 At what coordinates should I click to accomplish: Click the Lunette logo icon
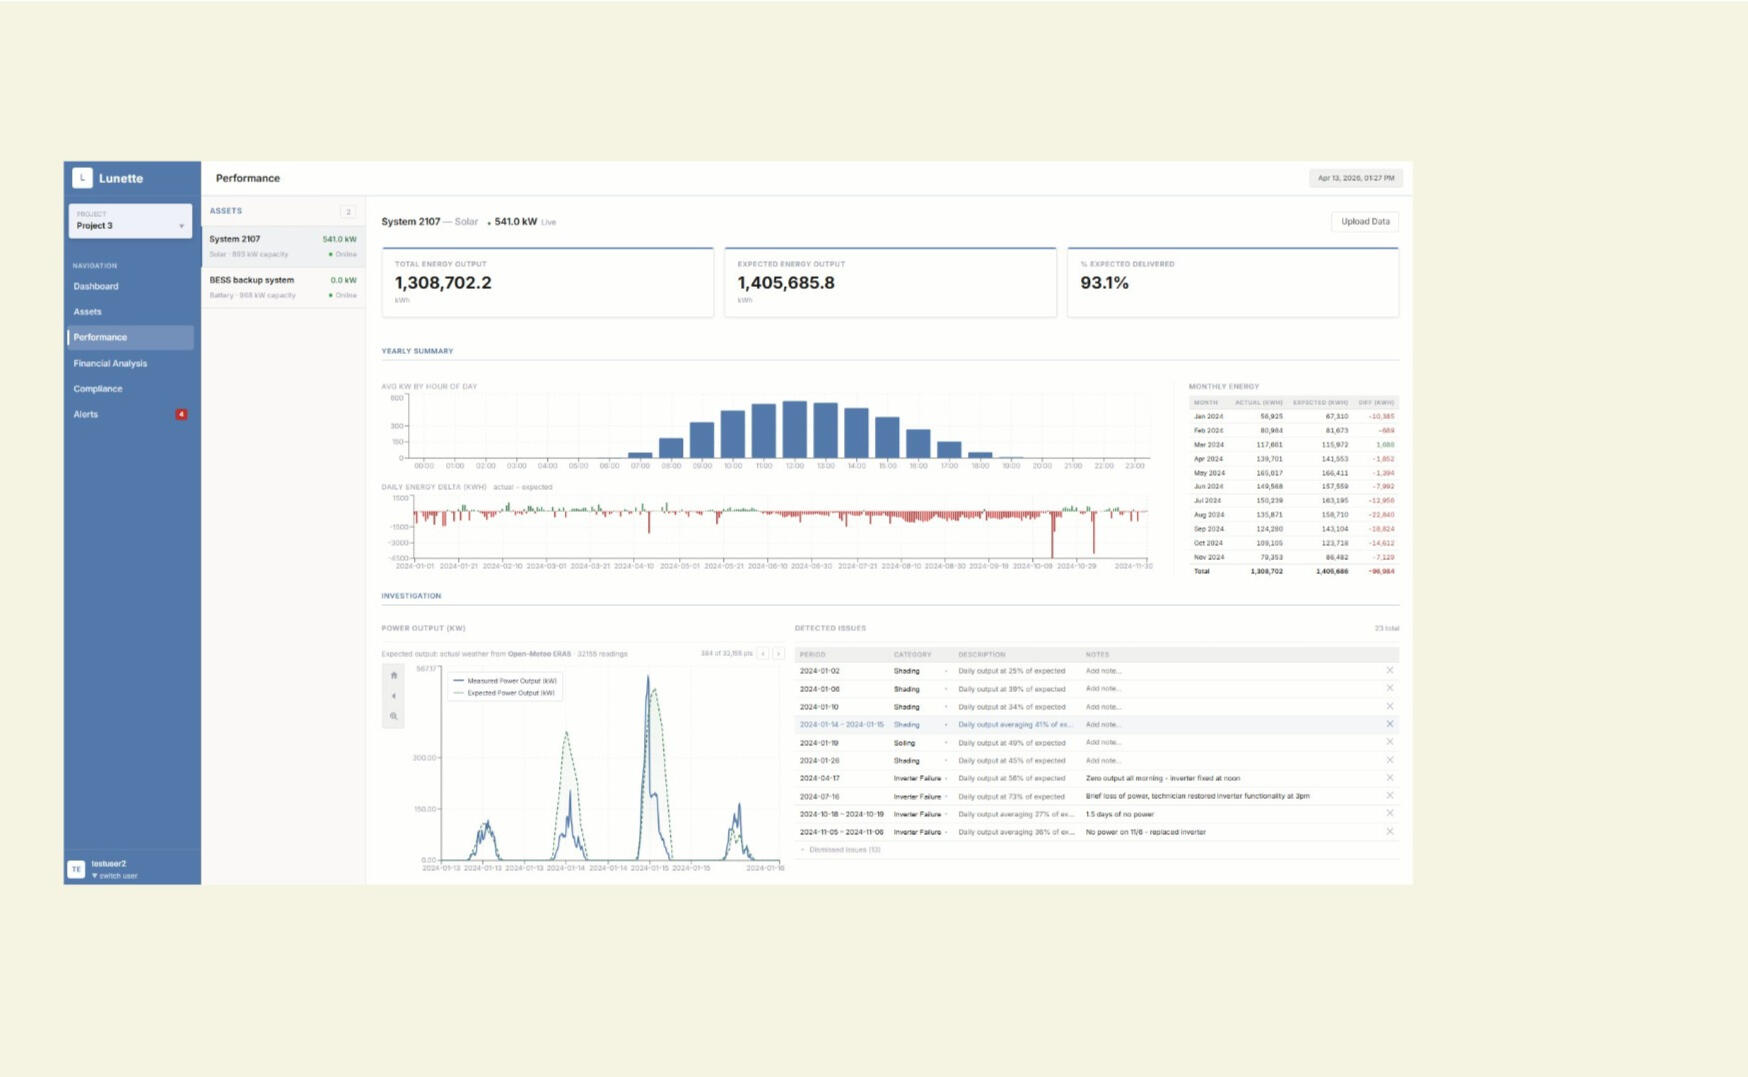click(x=83, y=178)
